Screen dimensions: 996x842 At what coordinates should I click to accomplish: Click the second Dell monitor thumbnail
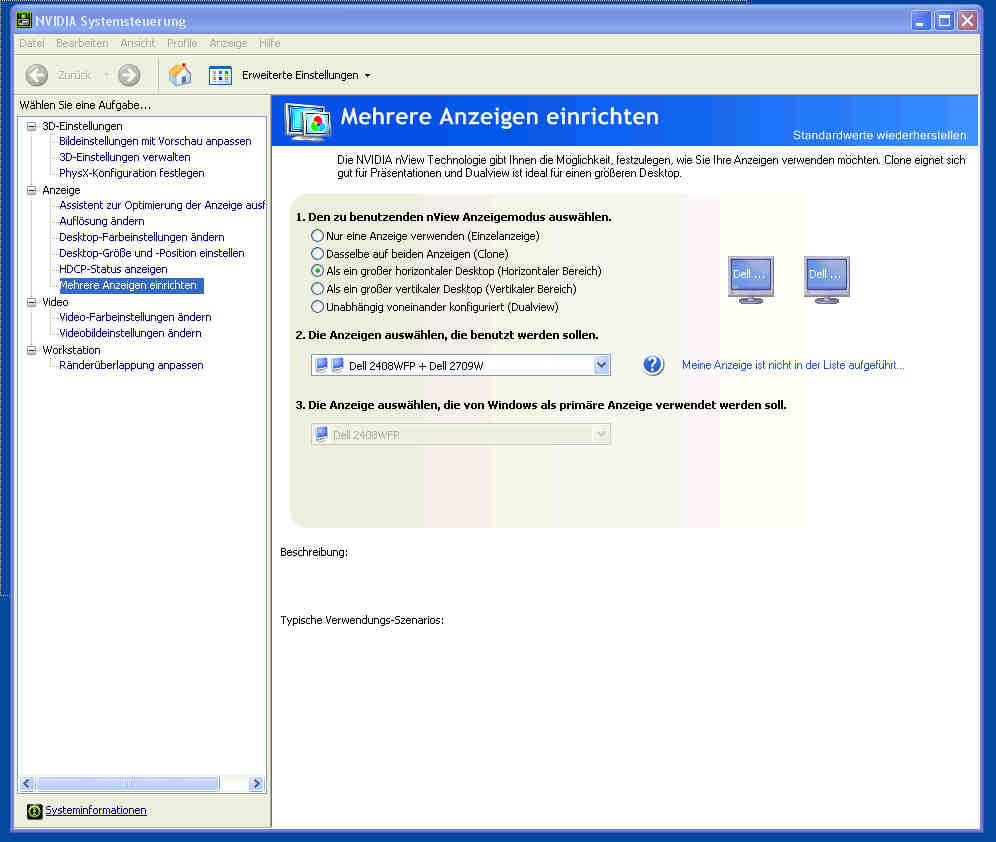click(x=826, y=279)
